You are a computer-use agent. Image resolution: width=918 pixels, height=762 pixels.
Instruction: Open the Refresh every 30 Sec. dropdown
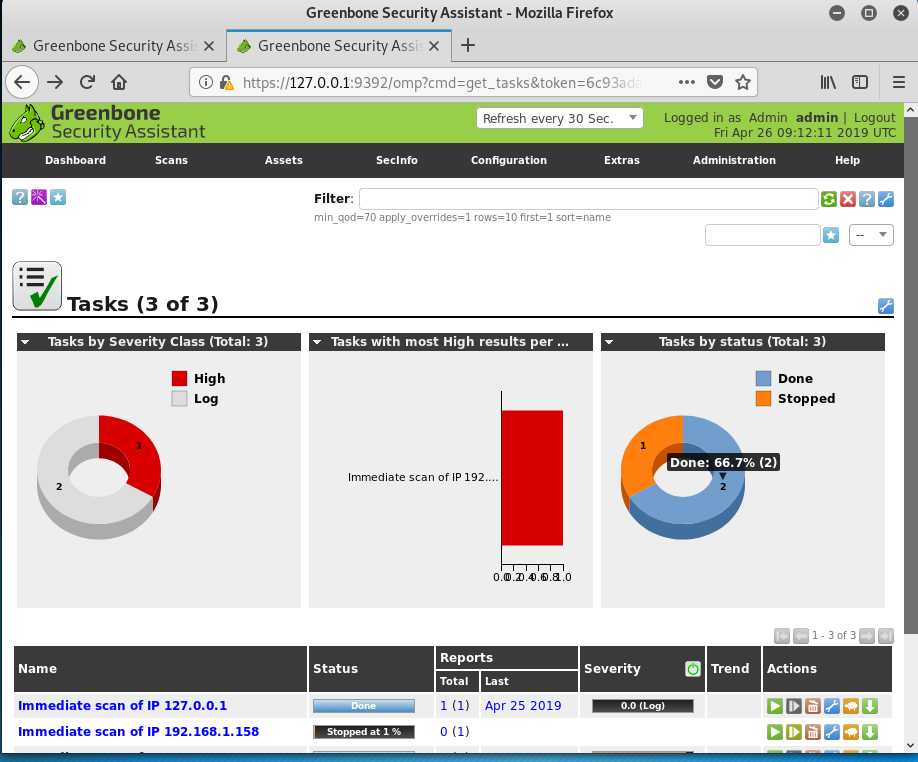560,118
